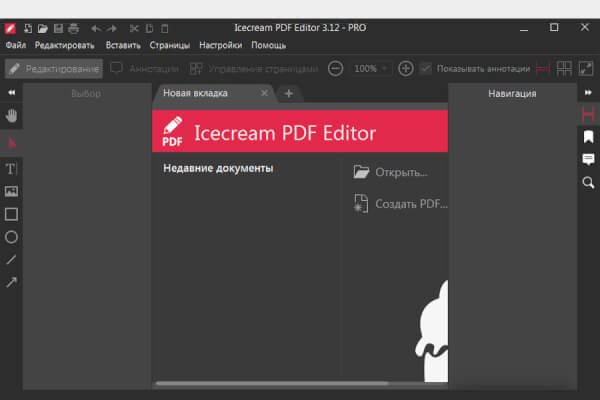Viewport: 600px width, 400px height.
Task: Zoom out with the minus button
Action: point(336,69)
